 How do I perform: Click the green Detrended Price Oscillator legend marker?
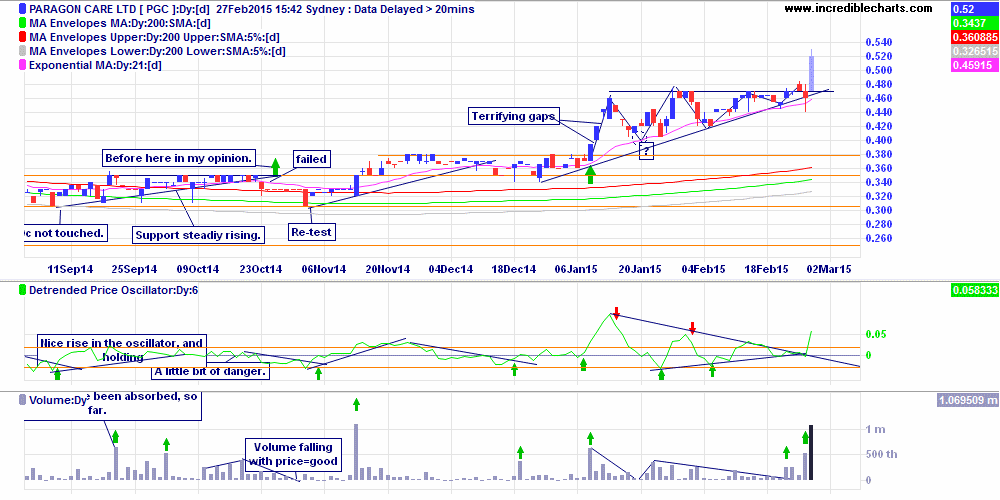click(23, 291)
